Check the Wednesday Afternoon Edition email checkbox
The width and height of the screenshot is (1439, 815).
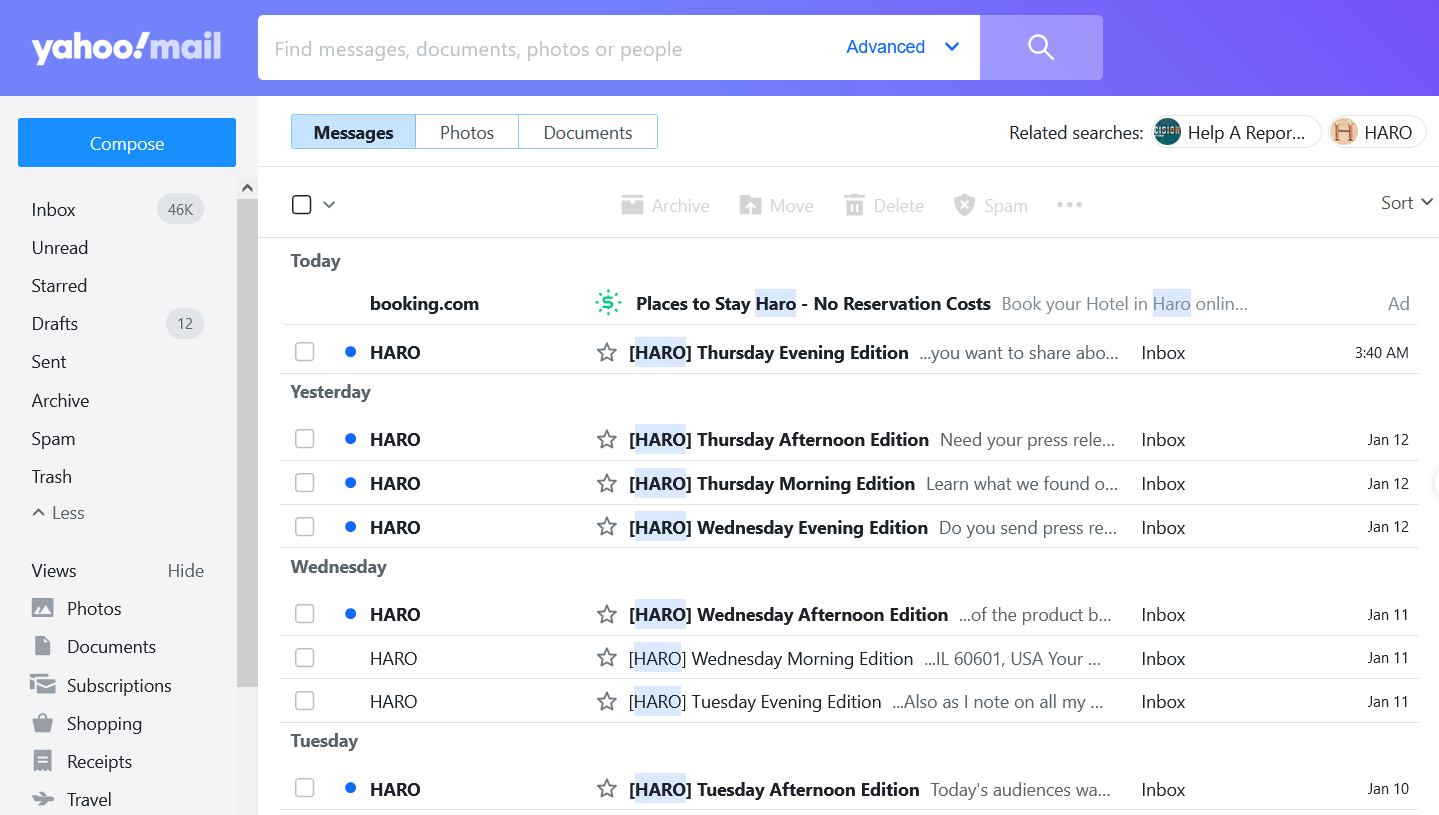[305, 614]
